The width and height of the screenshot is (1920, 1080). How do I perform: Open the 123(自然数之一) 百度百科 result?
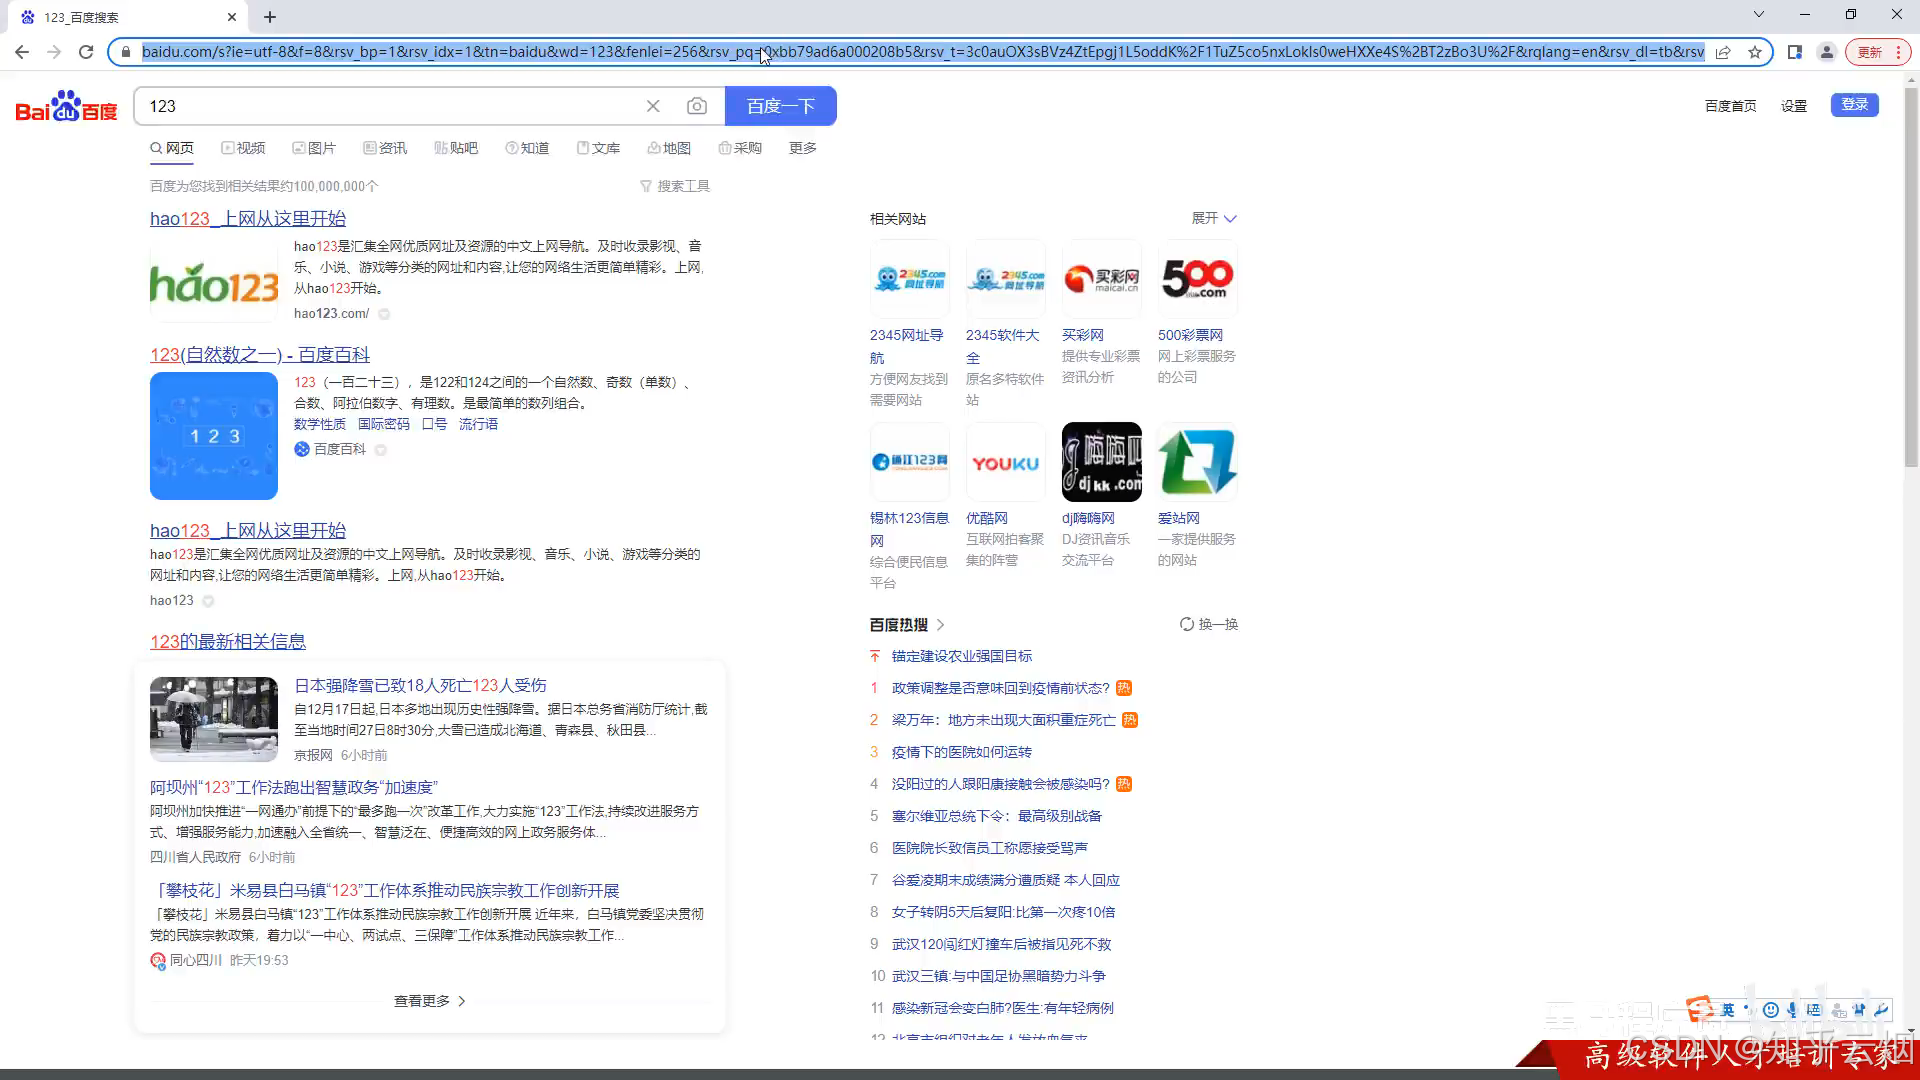(260, 355)
